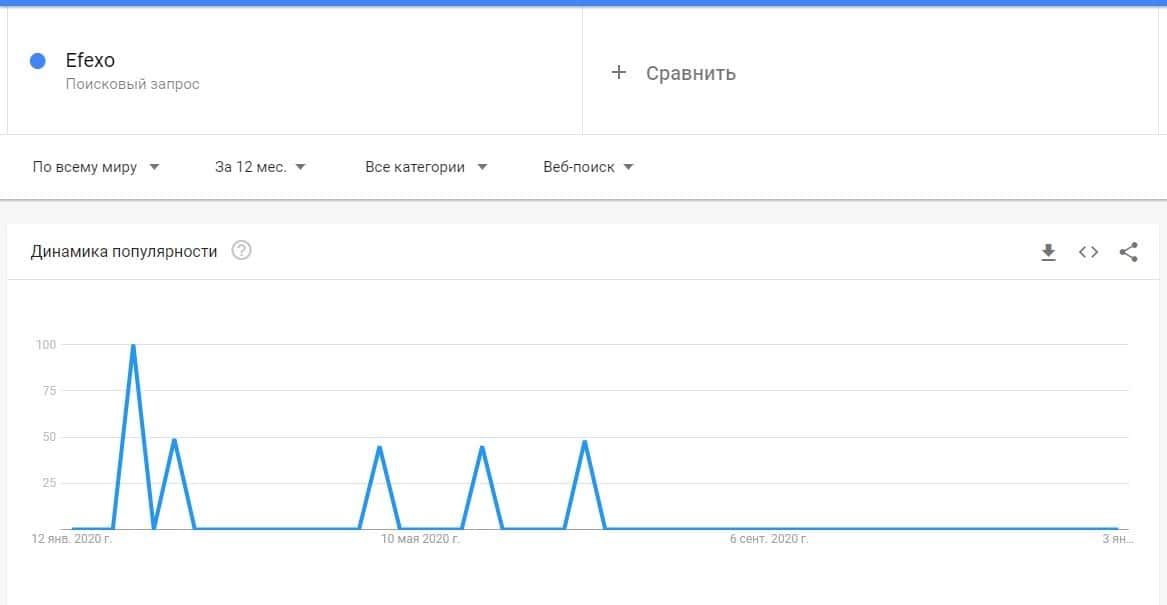Open help tooltip next to Динамика популярности
The width and height of the screenshot is (1167, 605).
[241, 251]
